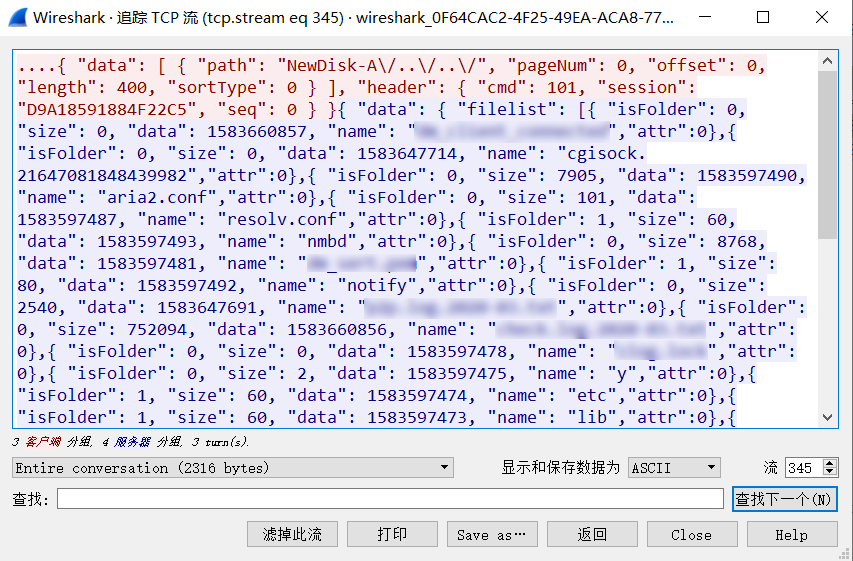Click the Close button at the bottom

691,534
